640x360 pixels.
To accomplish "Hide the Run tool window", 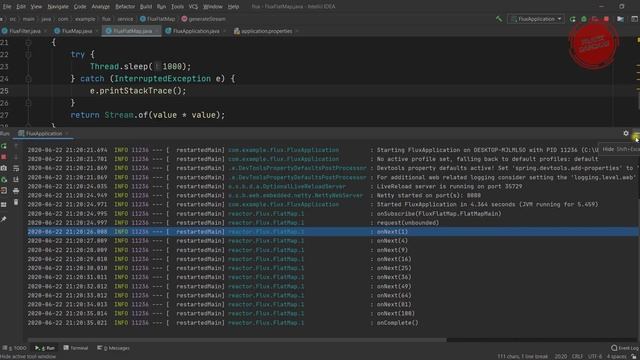I will click(636, 133).
